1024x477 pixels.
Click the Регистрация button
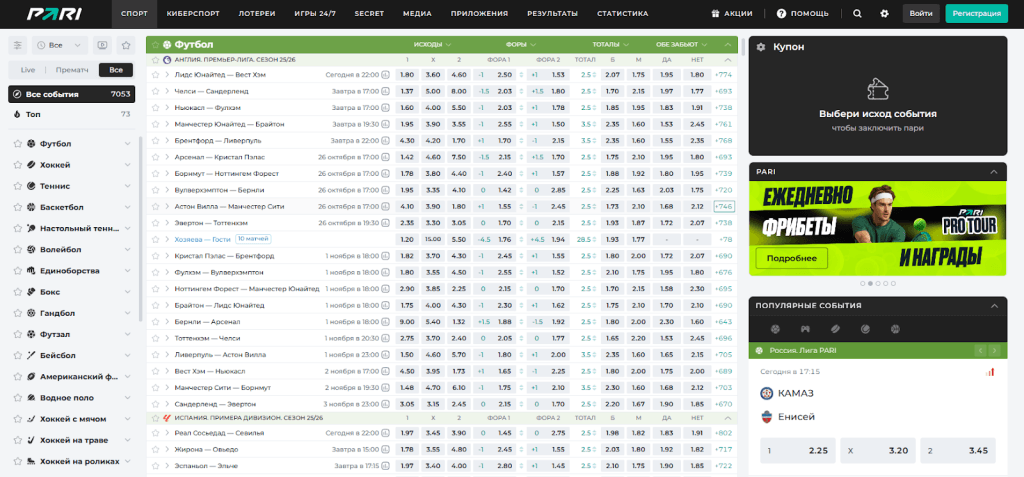point(977,13)
